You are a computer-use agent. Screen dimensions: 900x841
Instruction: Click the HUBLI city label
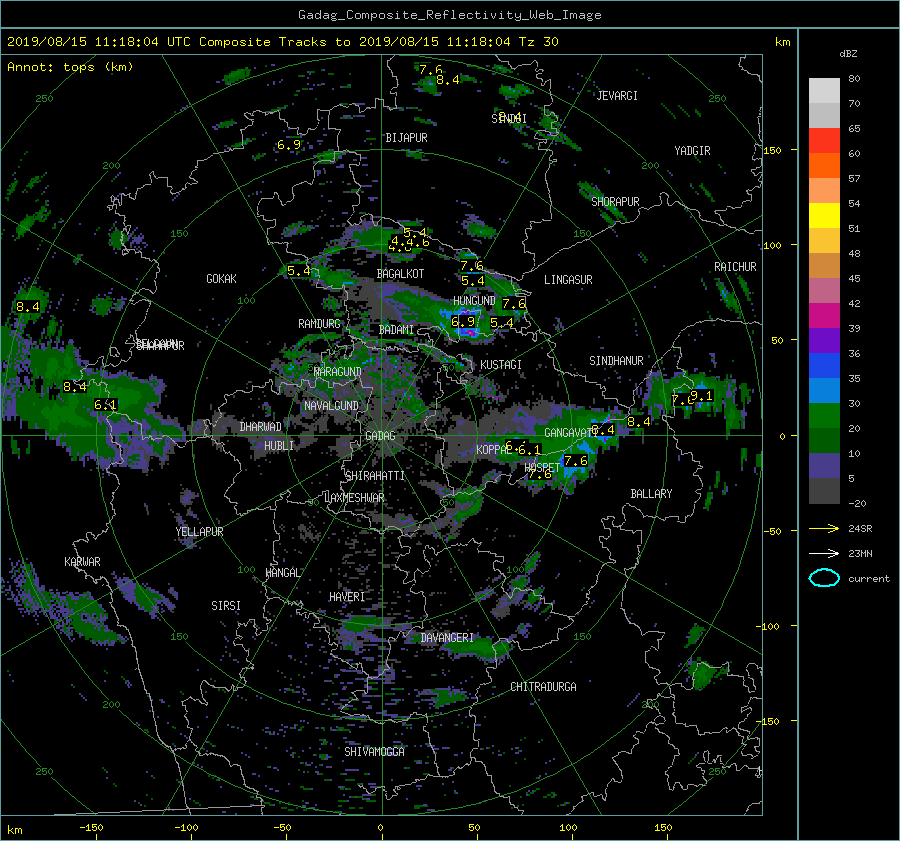click(x=279, y=446)
